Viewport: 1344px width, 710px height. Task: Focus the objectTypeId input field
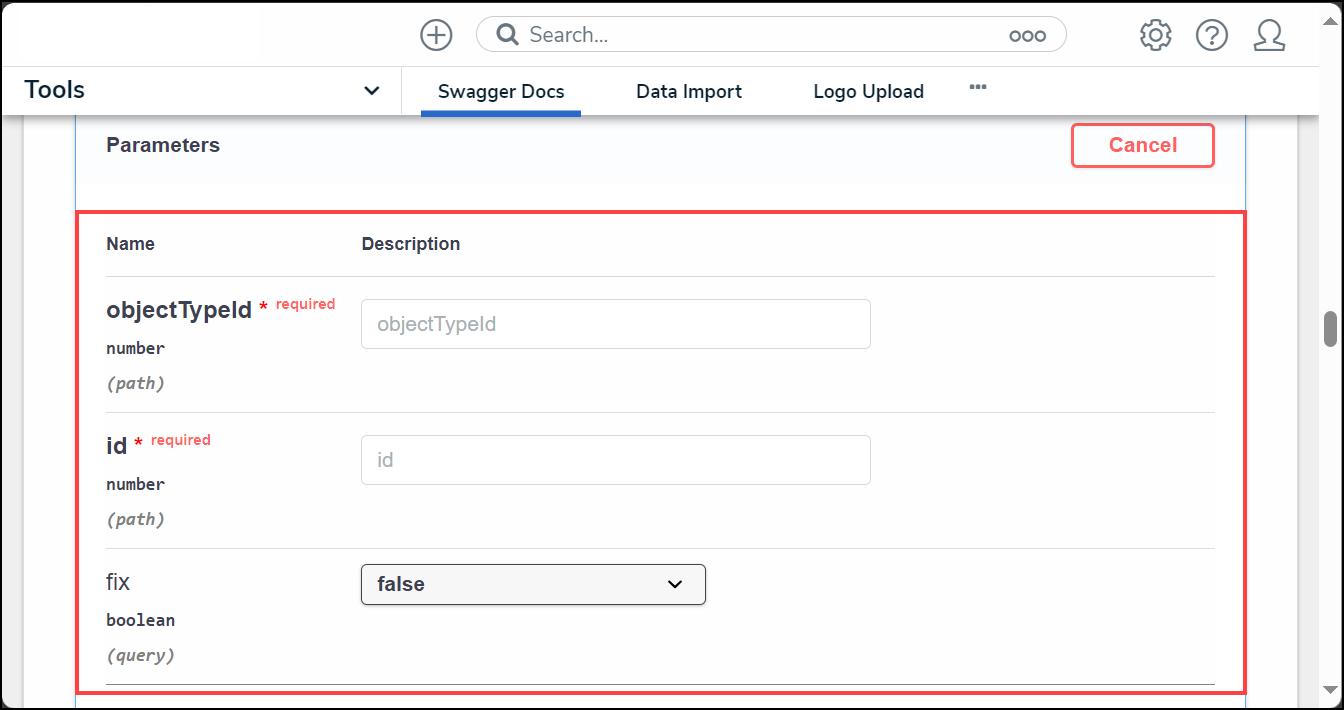[615, 324]
